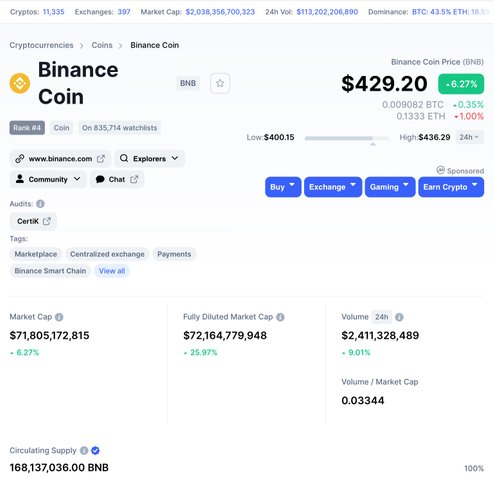Click the Market Cap info icon
Image resolution: width=494 pixels, height=480 pixels.
59,317
